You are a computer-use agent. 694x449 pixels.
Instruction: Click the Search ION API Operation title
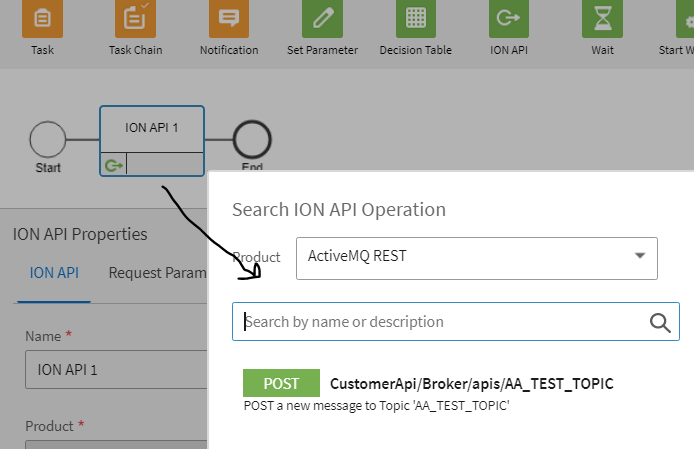[x=339, y=209]
